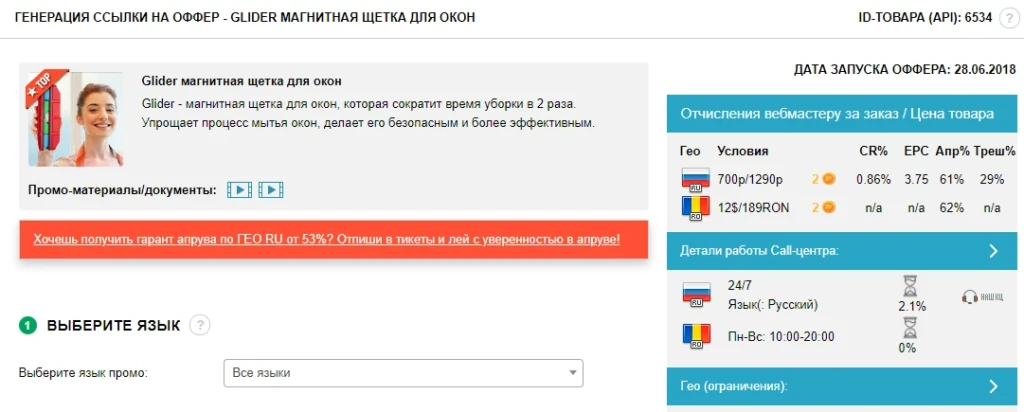Click Russian flag in Call-центра details
The image size is (1024, 412).
(695, 294)
